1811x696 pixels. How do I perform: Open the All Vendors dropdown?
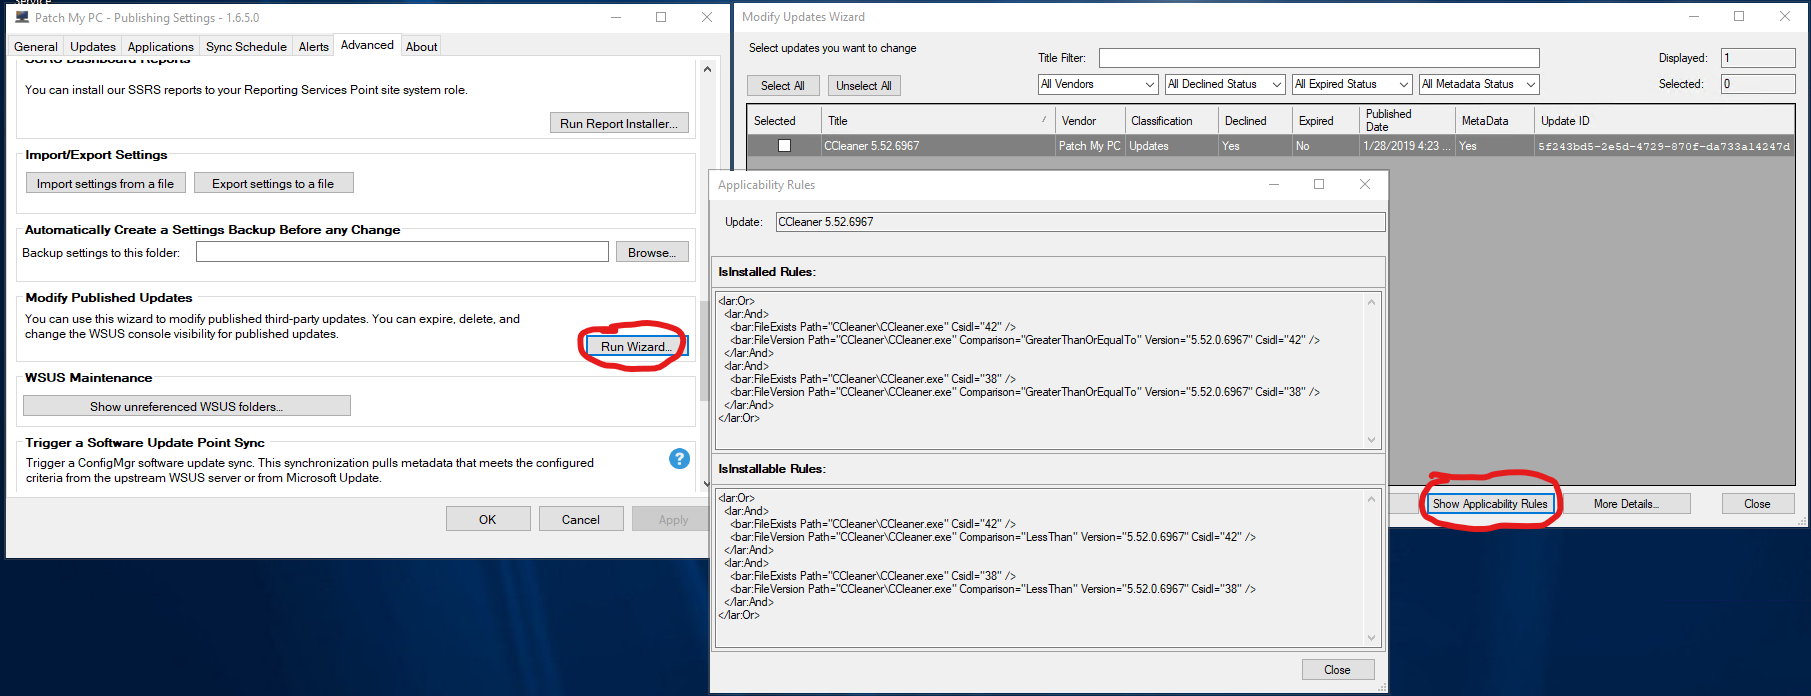[x=1098, y=85]
